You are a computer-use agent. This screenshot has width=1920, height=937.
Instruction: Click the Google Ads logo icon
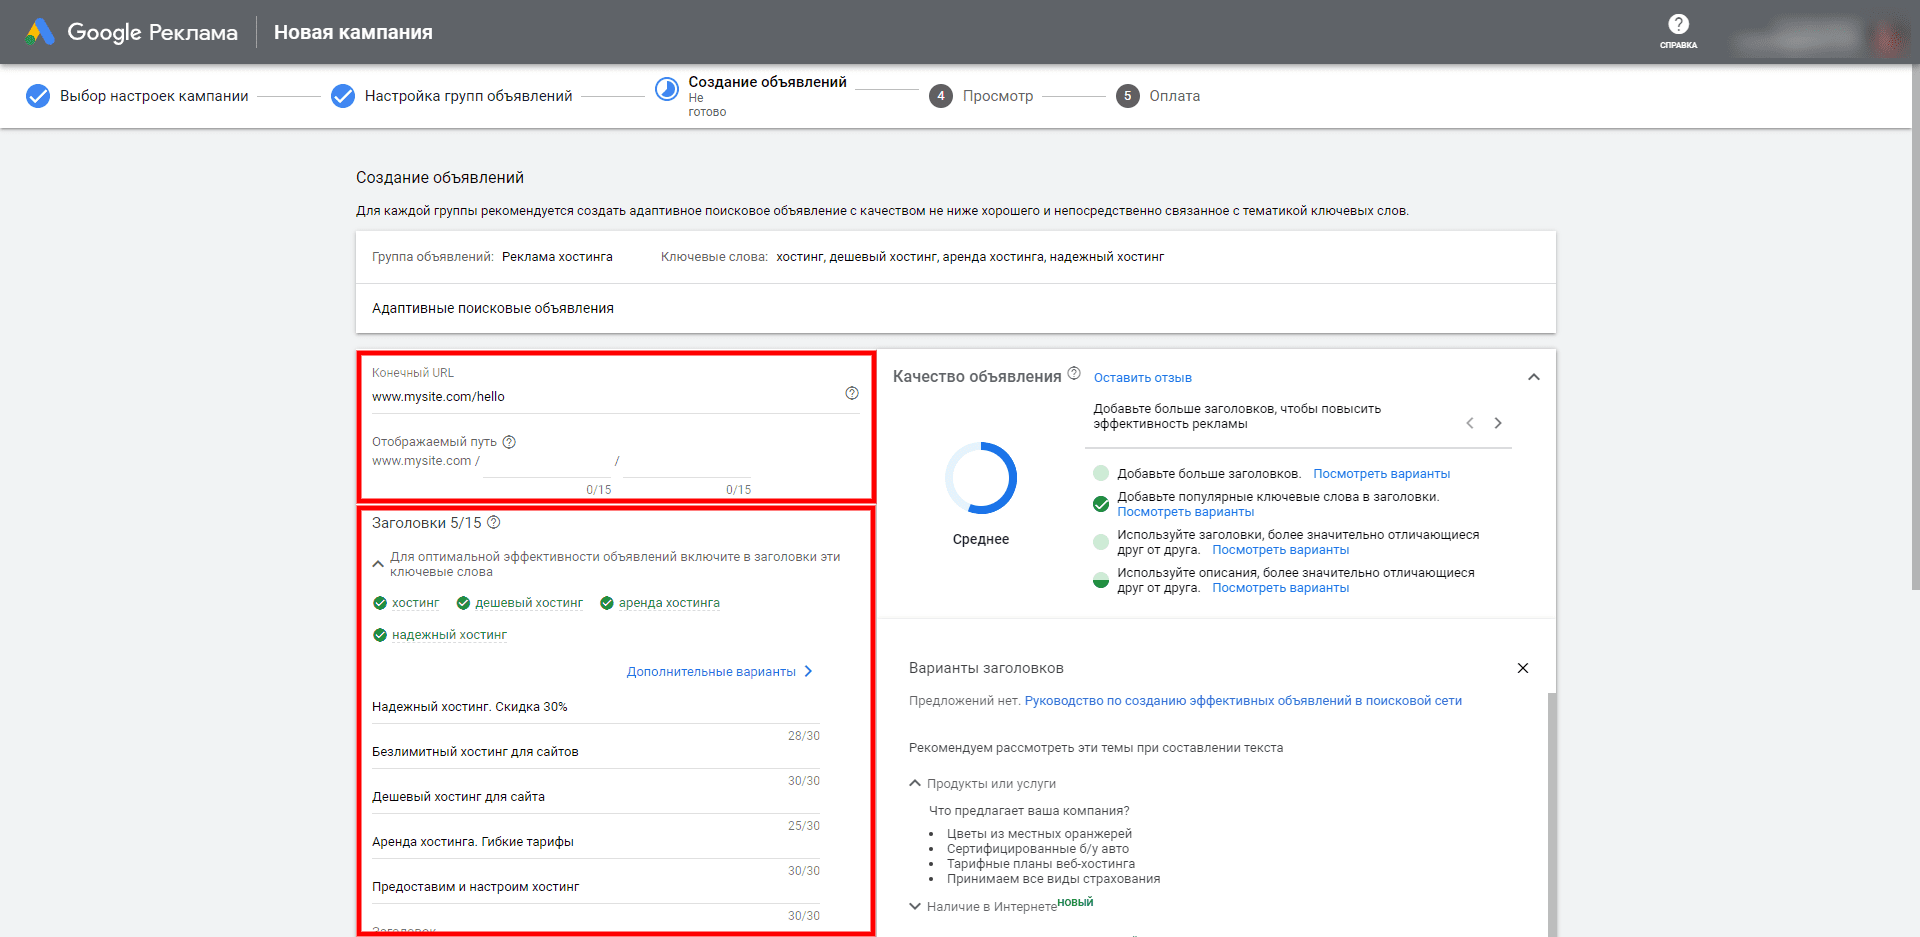click(40, 32)
